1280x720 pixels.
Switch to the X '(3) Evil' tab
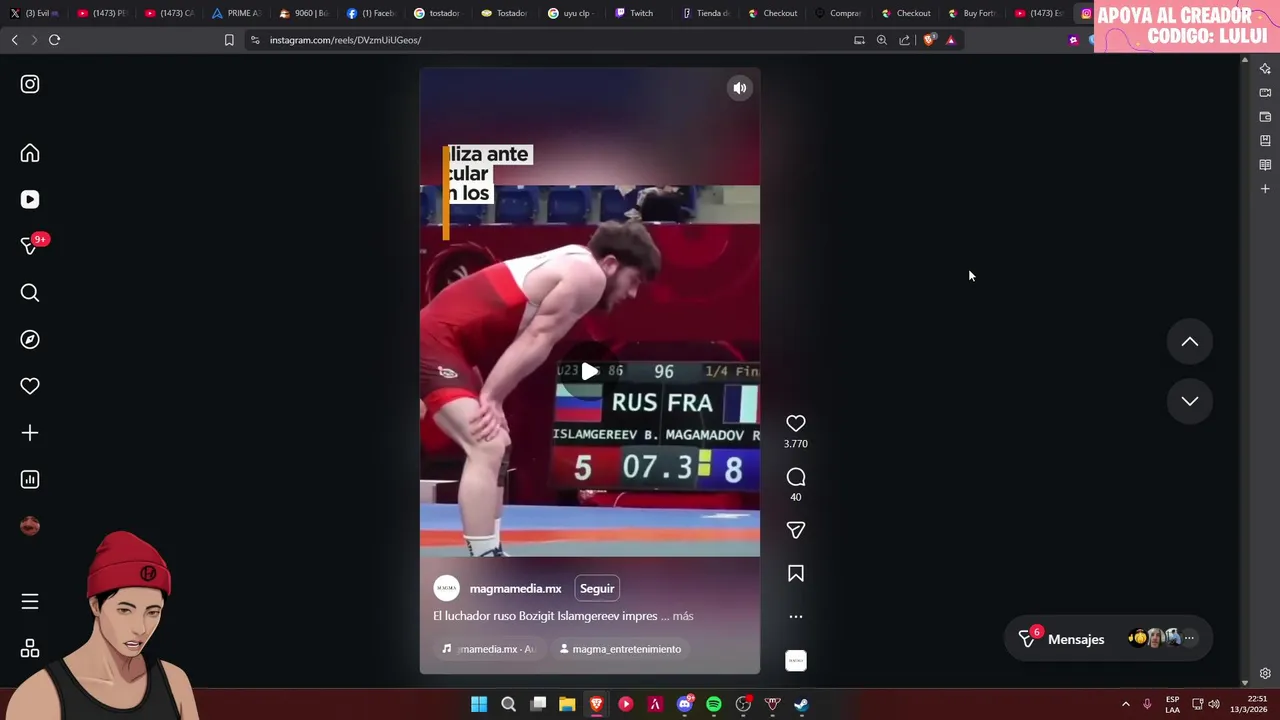pos(35,13)
